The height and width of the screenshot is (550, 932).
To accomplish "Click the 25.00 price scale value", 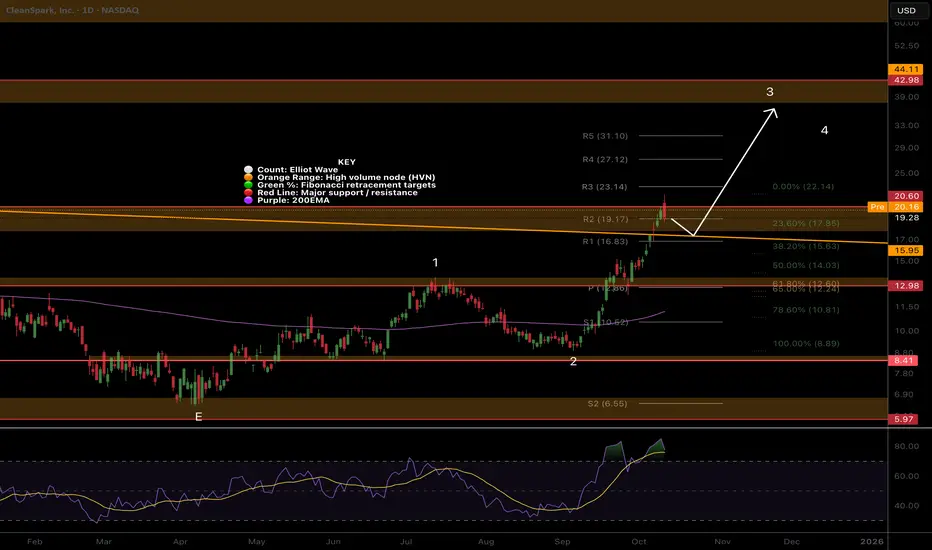I will 907,173.
